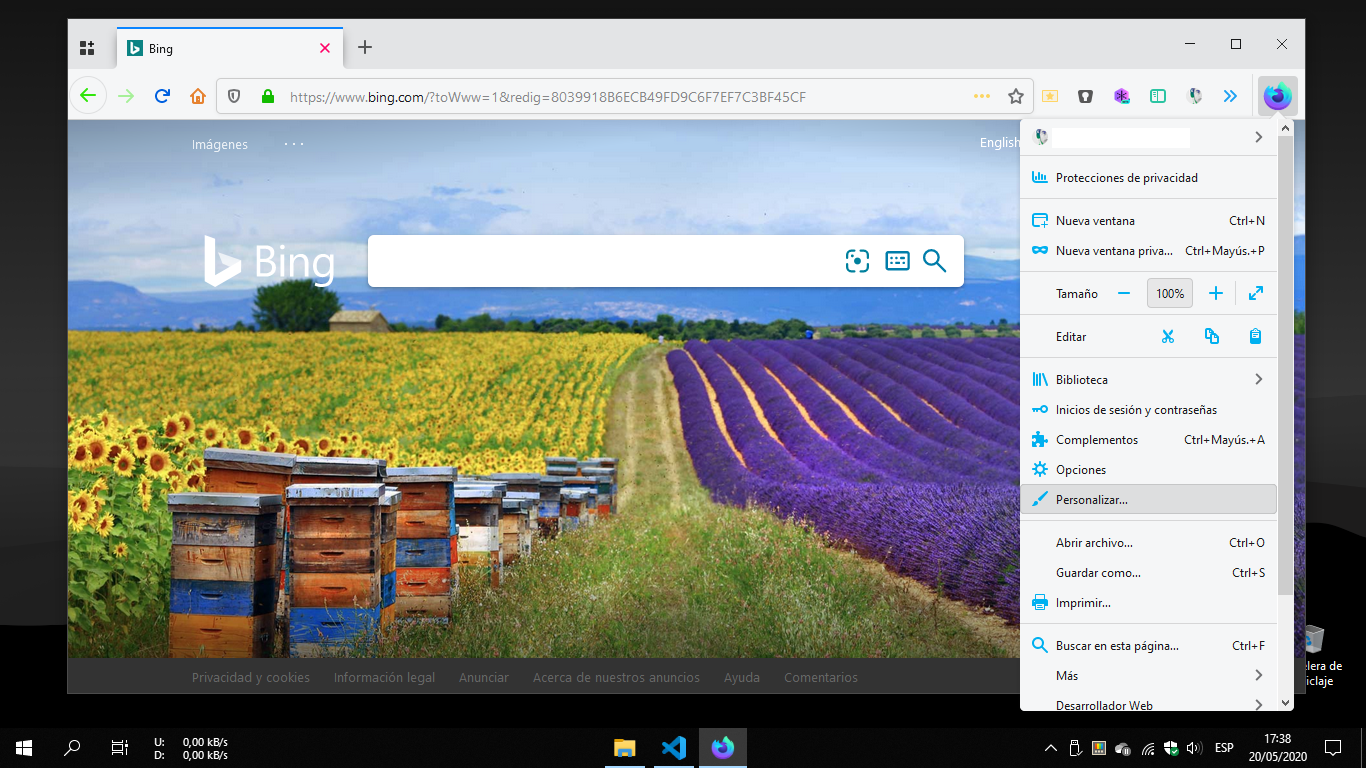The width and height of the screenshot is (1366, 768).
Task: Select Abrir archivo... menu item
Action: pyautogui.click(x=1148, y=543)
